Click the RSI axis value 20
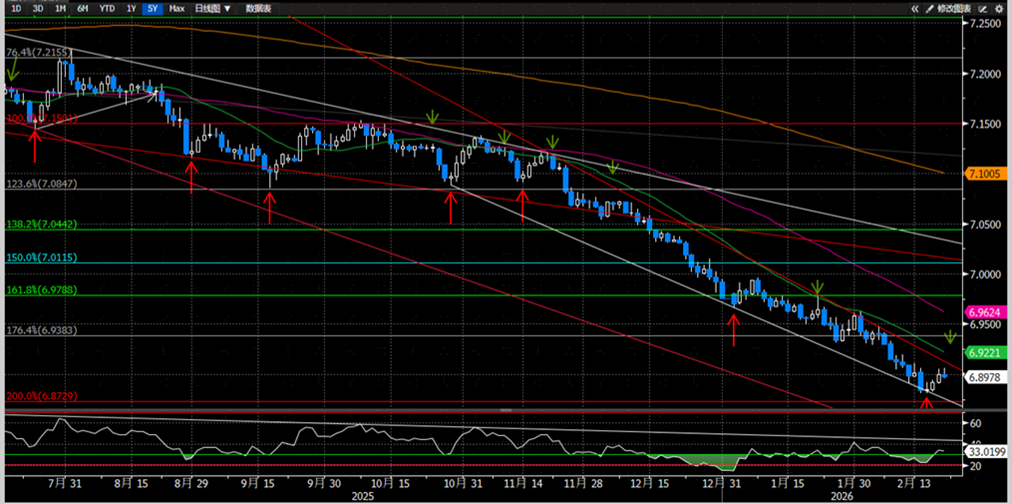The height and width of the screenshot is (504, 1012). coord(975,466)
